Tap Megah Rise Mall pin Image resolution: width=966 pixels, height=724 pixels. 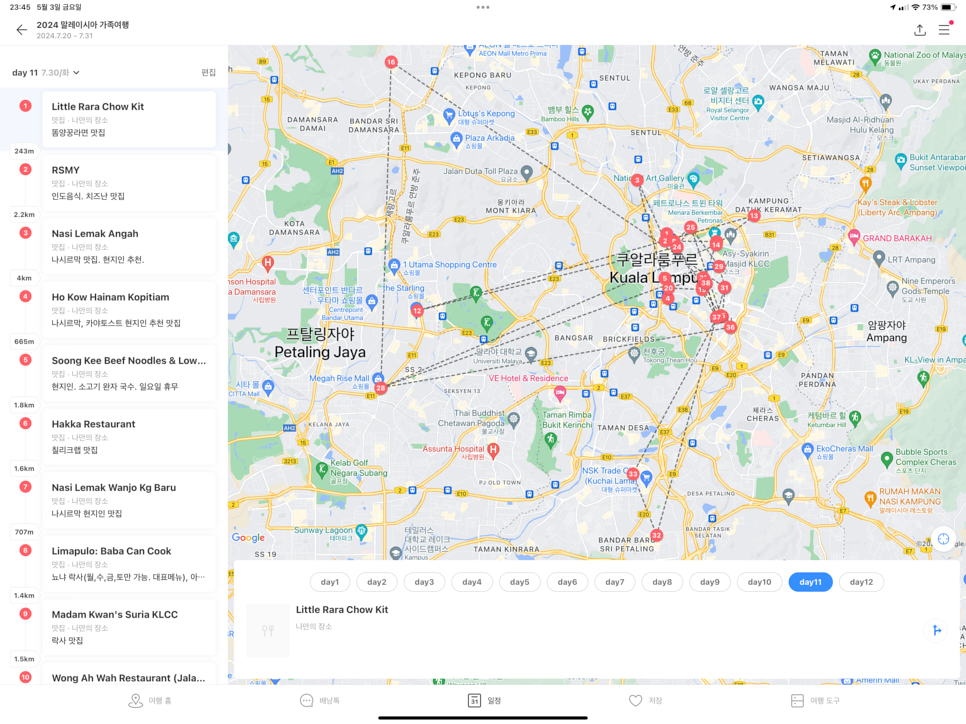pyautogui.click(x=378, y=378)
